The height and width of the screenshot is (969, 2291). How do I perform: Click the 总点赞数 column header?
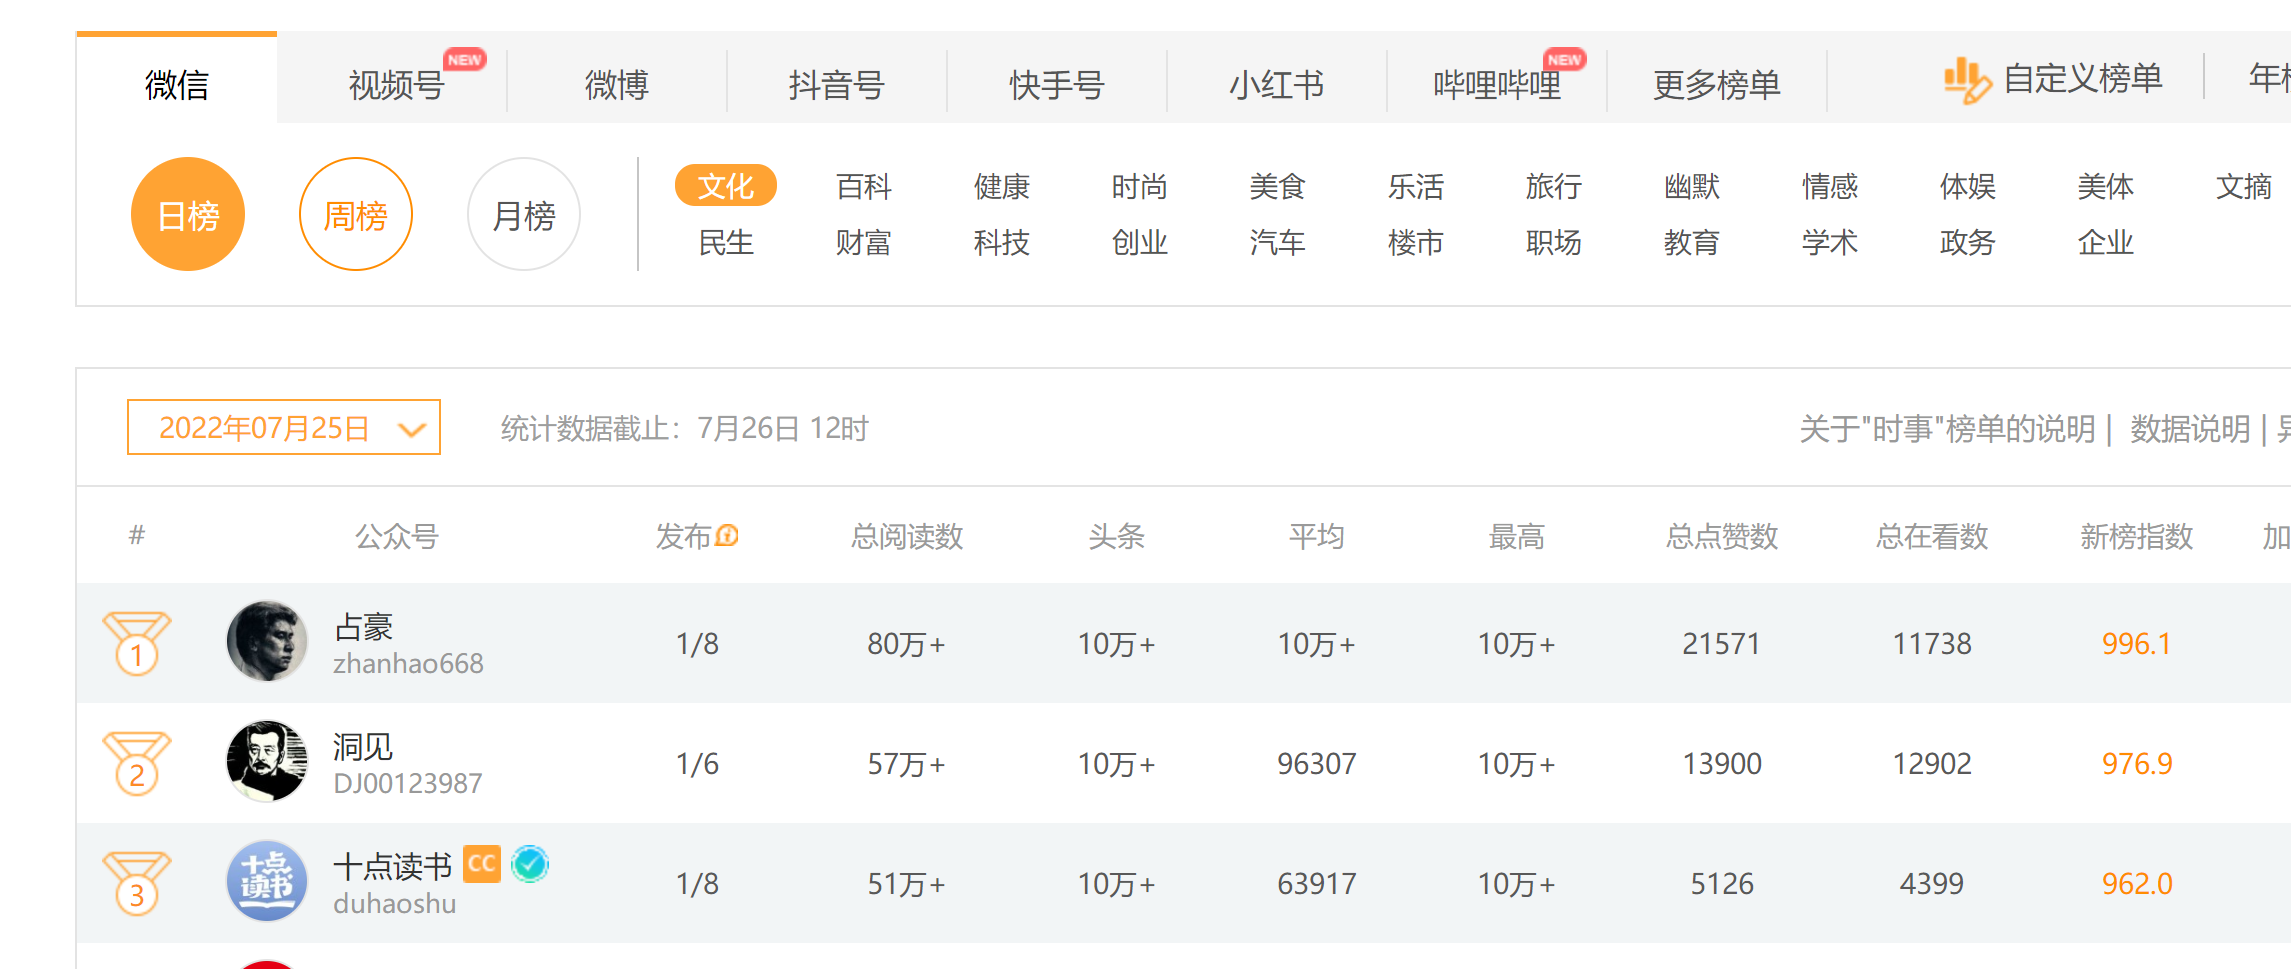1722,536
